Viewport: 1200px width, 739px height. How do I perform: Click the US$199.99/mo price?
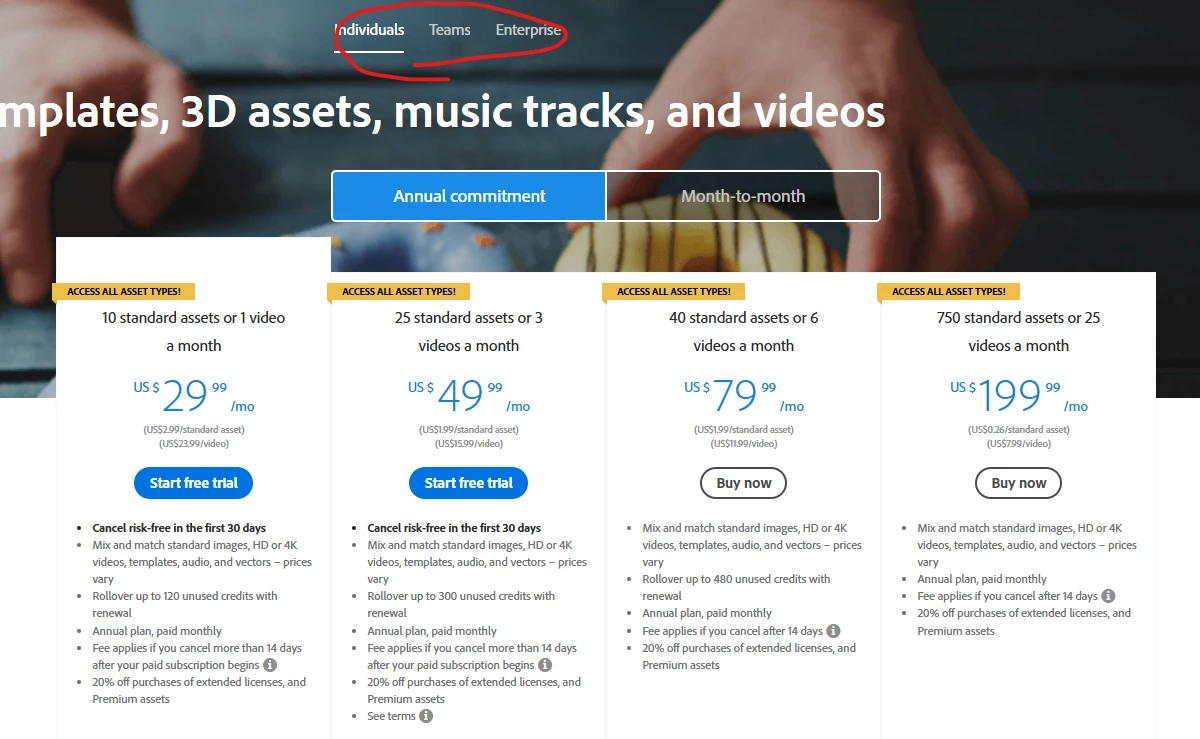(x=1018, y=396)
